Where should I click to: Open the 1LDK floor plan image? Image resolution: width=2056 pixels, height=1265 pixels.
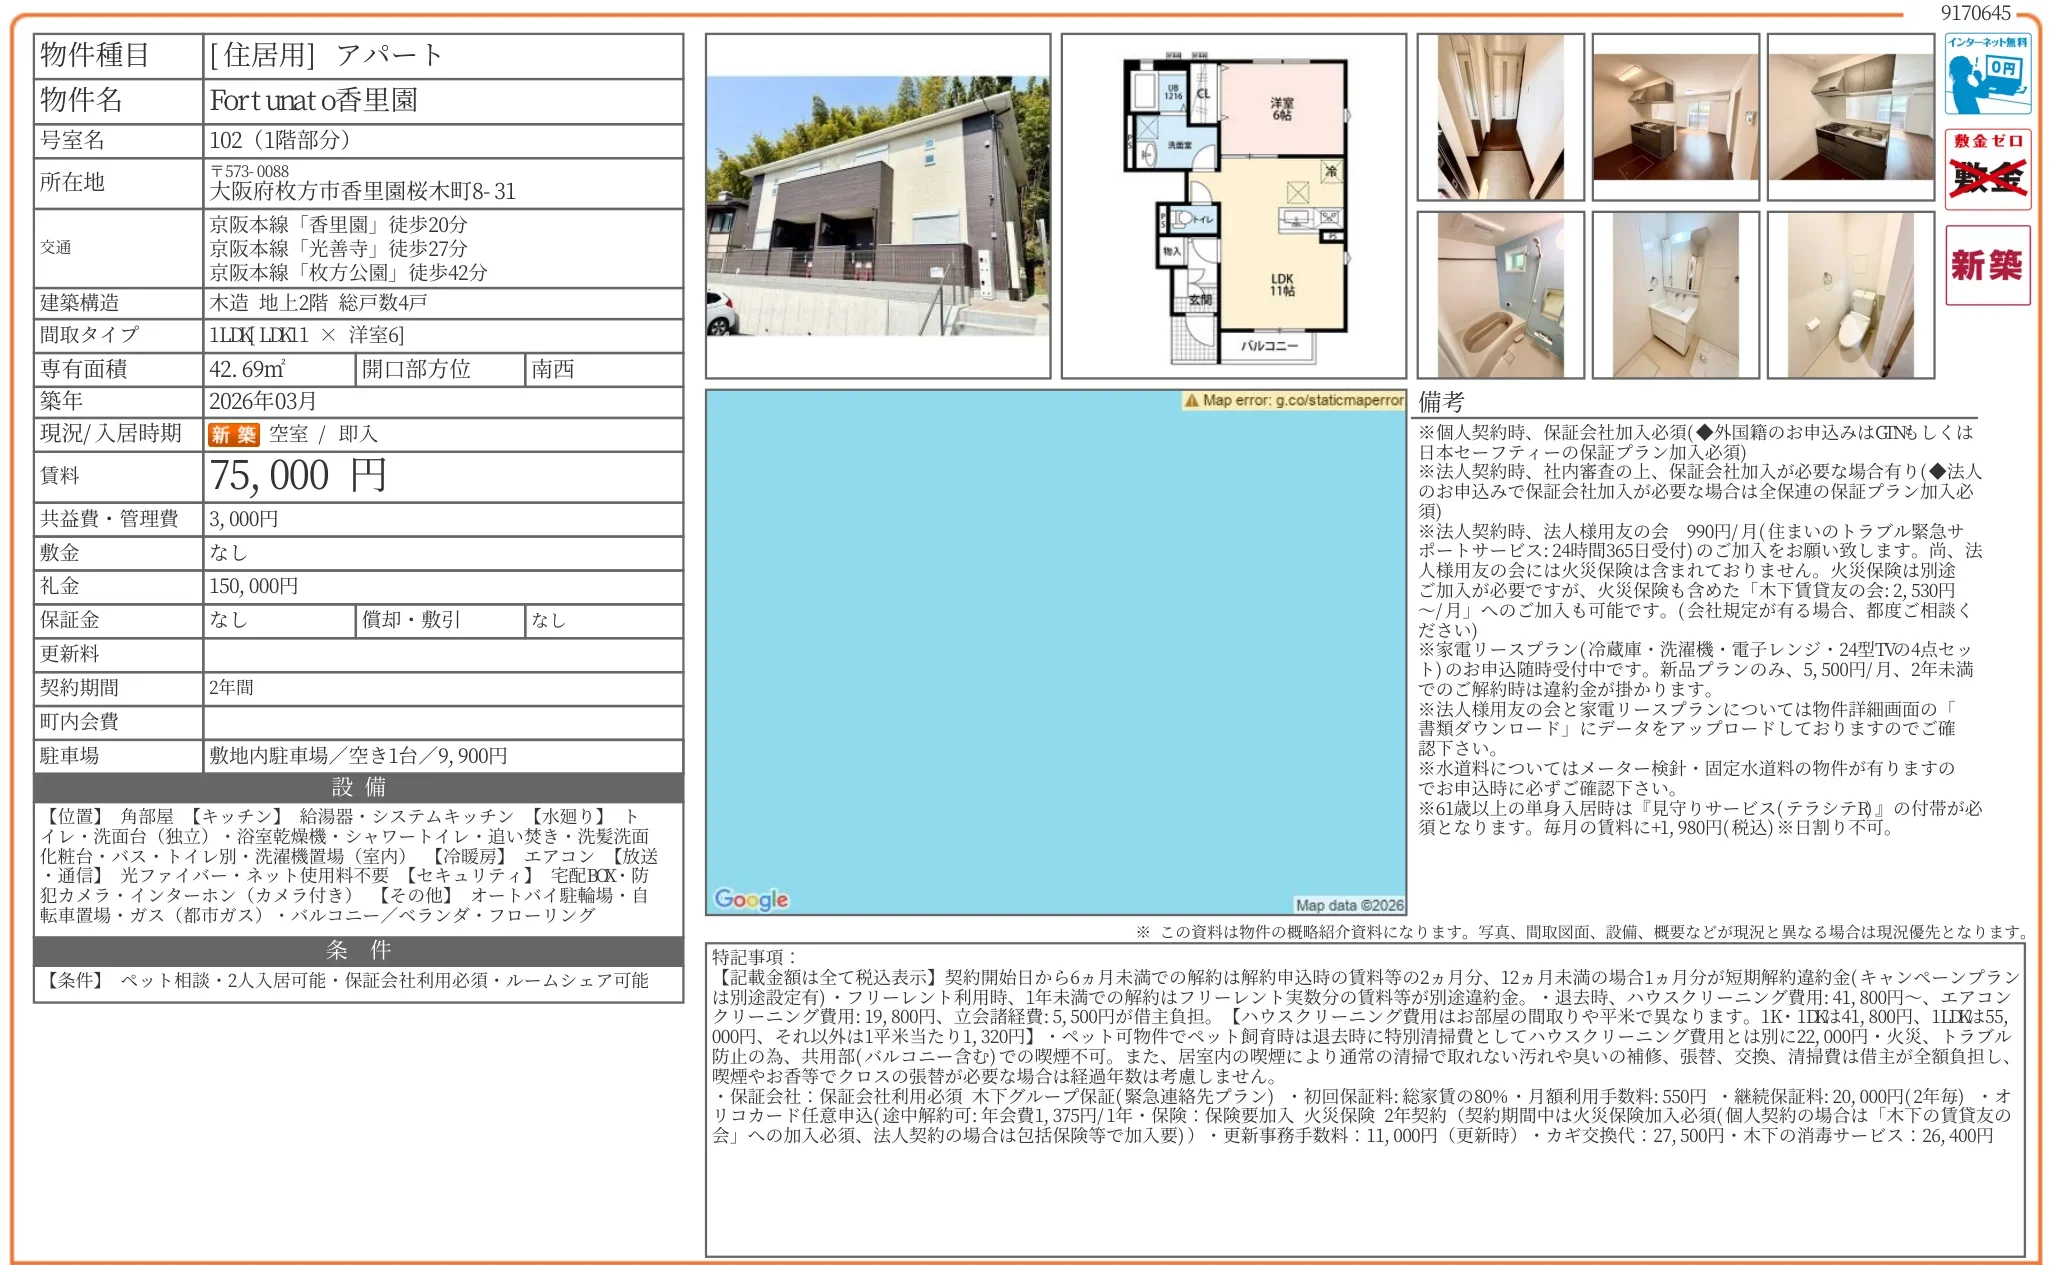coord(1233,206)
